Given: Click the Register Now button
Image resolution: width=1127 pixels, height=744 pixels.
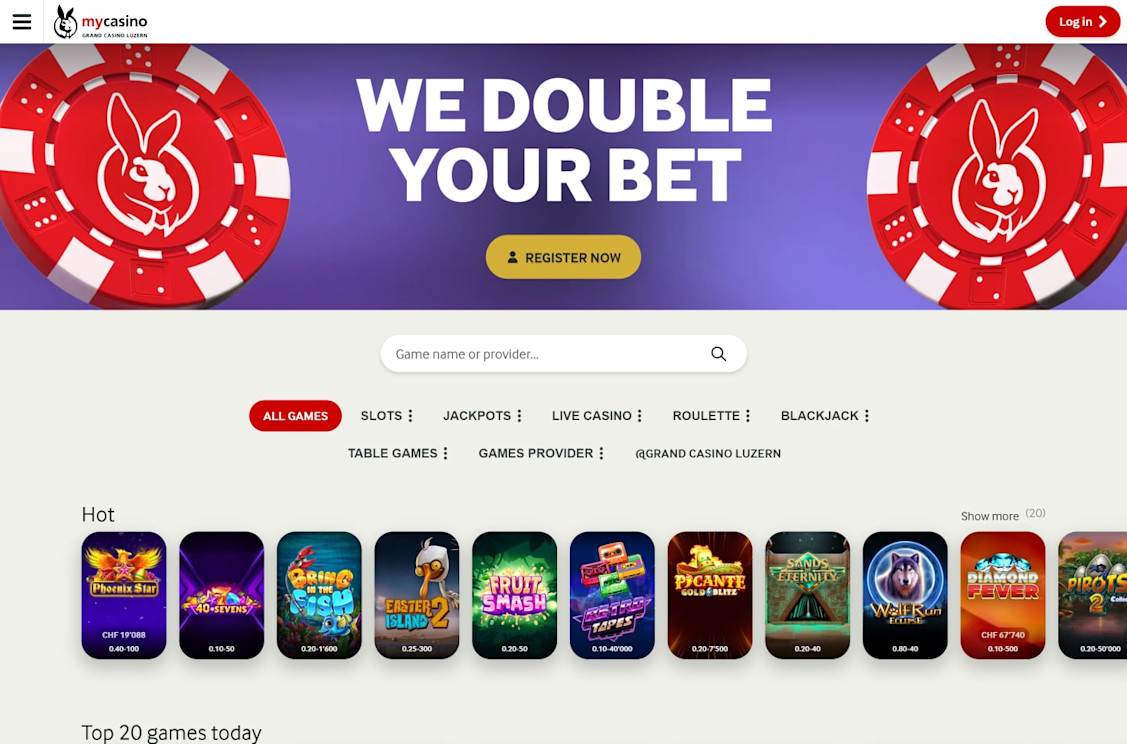Looking at the screenshot, I should (x=564, y=257).
